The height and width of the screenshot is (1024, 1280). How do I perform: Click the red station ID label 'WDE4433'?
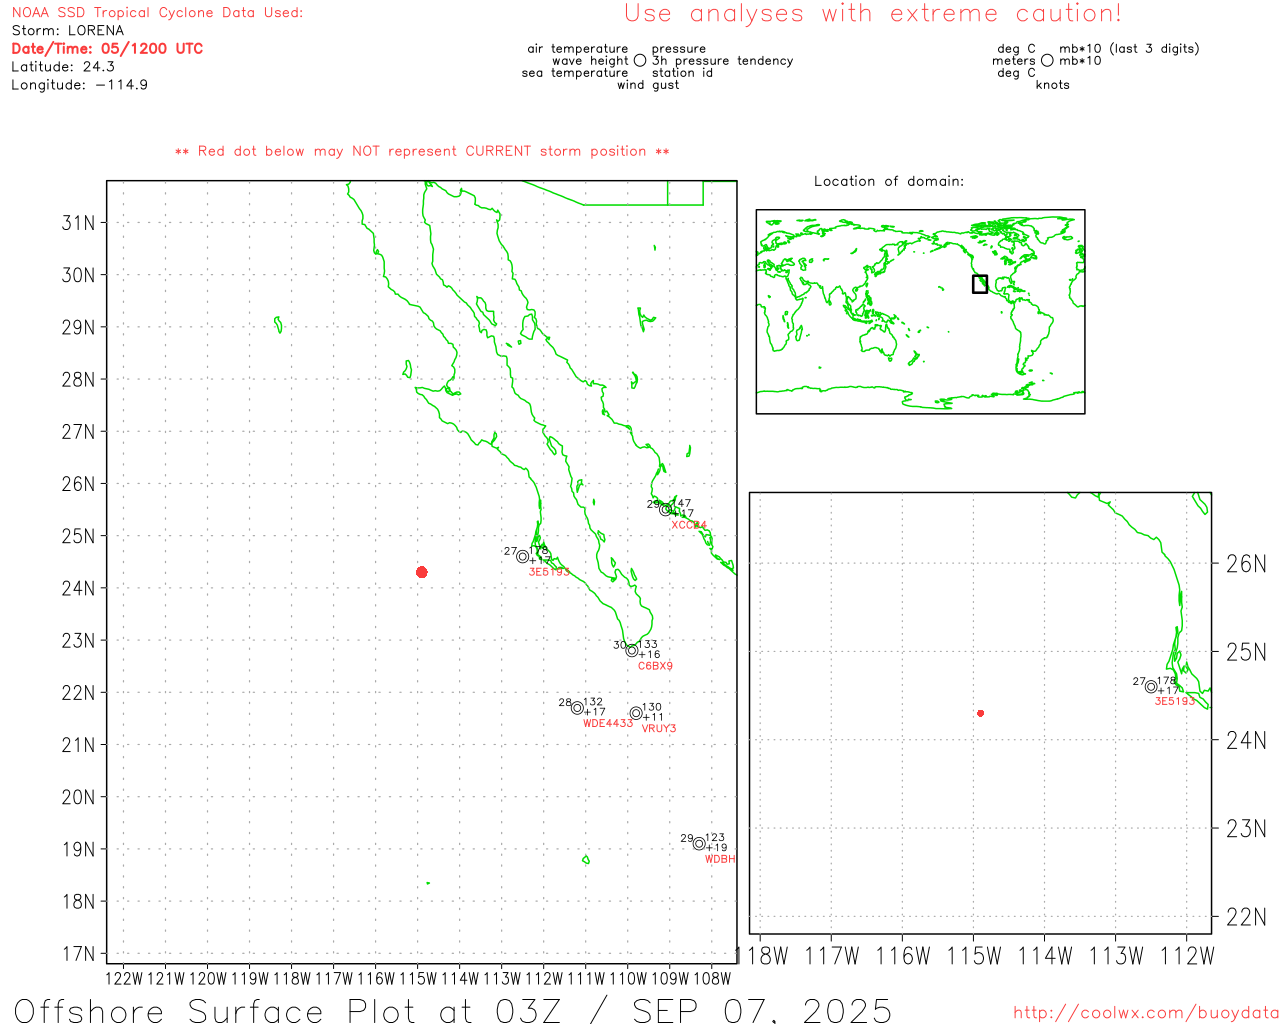click(x=608, y=723)
